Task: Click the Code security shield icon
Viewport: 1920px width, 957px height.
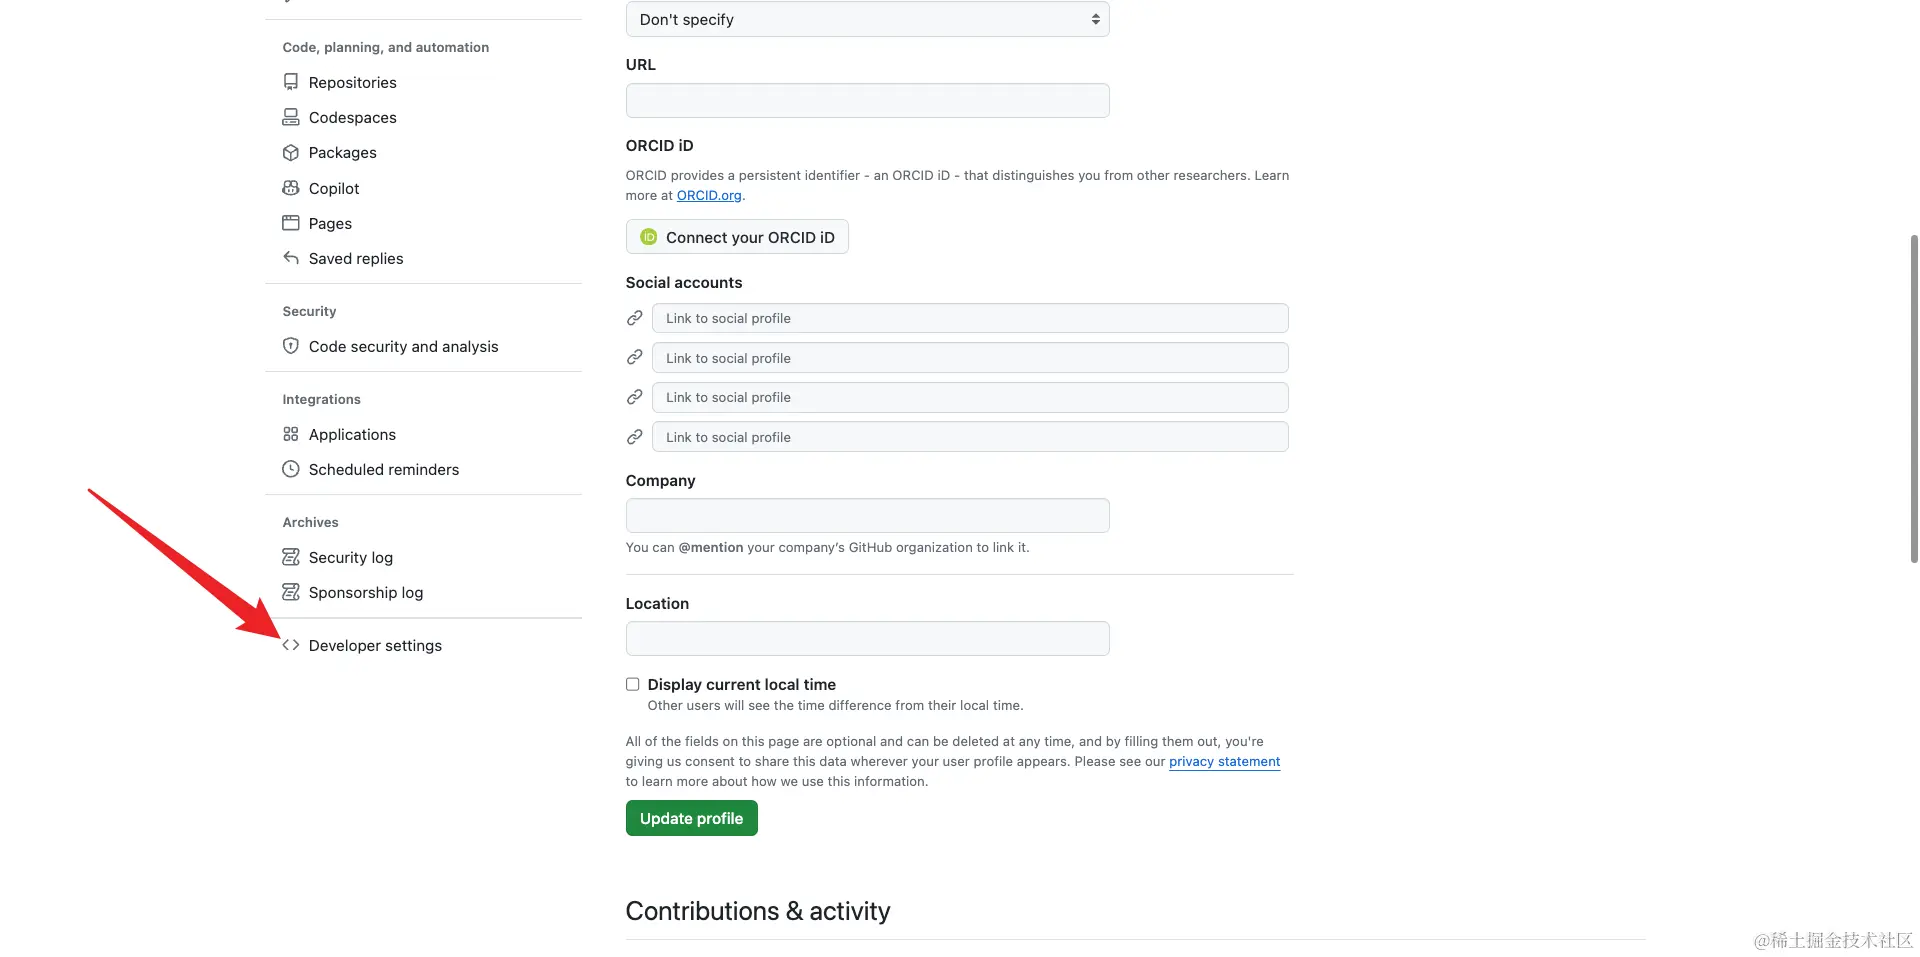Action: point(291,346)
